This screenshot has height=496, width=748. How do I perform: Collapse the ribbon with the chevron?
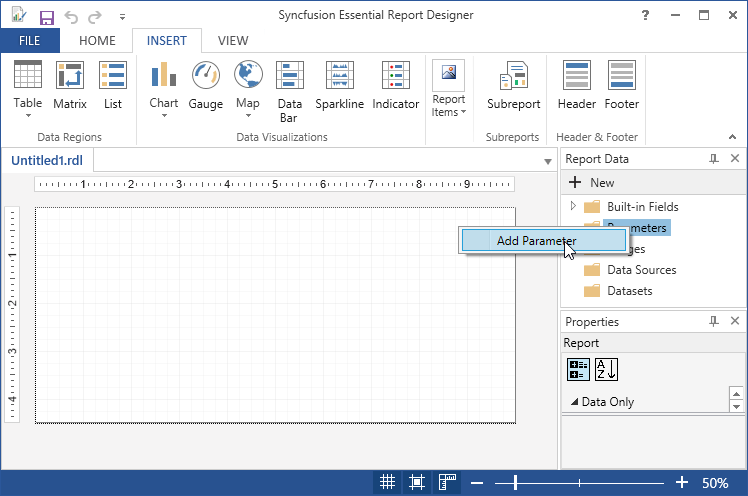pos(732,137)
